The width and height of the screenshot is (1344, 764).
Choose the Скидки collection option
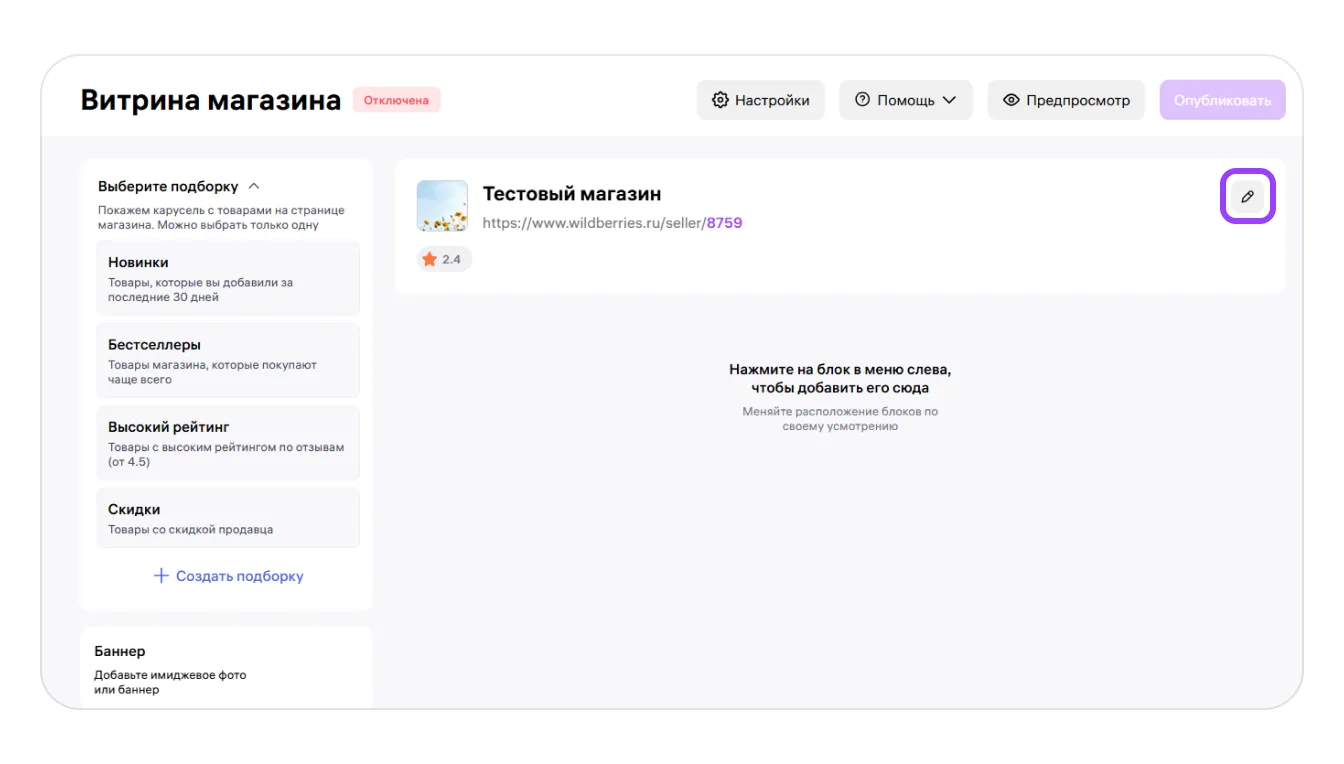(x=228, y=517)
